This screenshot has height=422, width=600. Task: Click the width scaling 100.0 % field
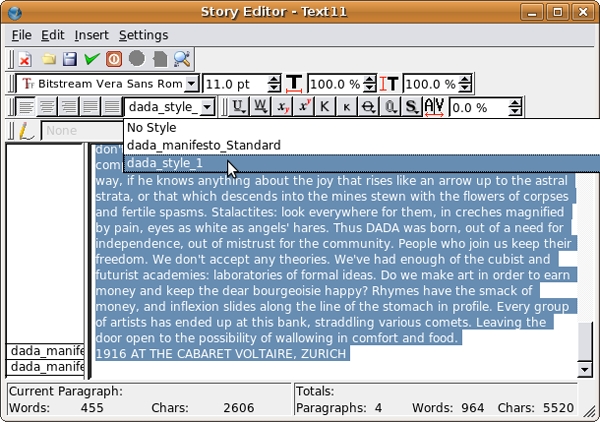[x=335, y=84]
